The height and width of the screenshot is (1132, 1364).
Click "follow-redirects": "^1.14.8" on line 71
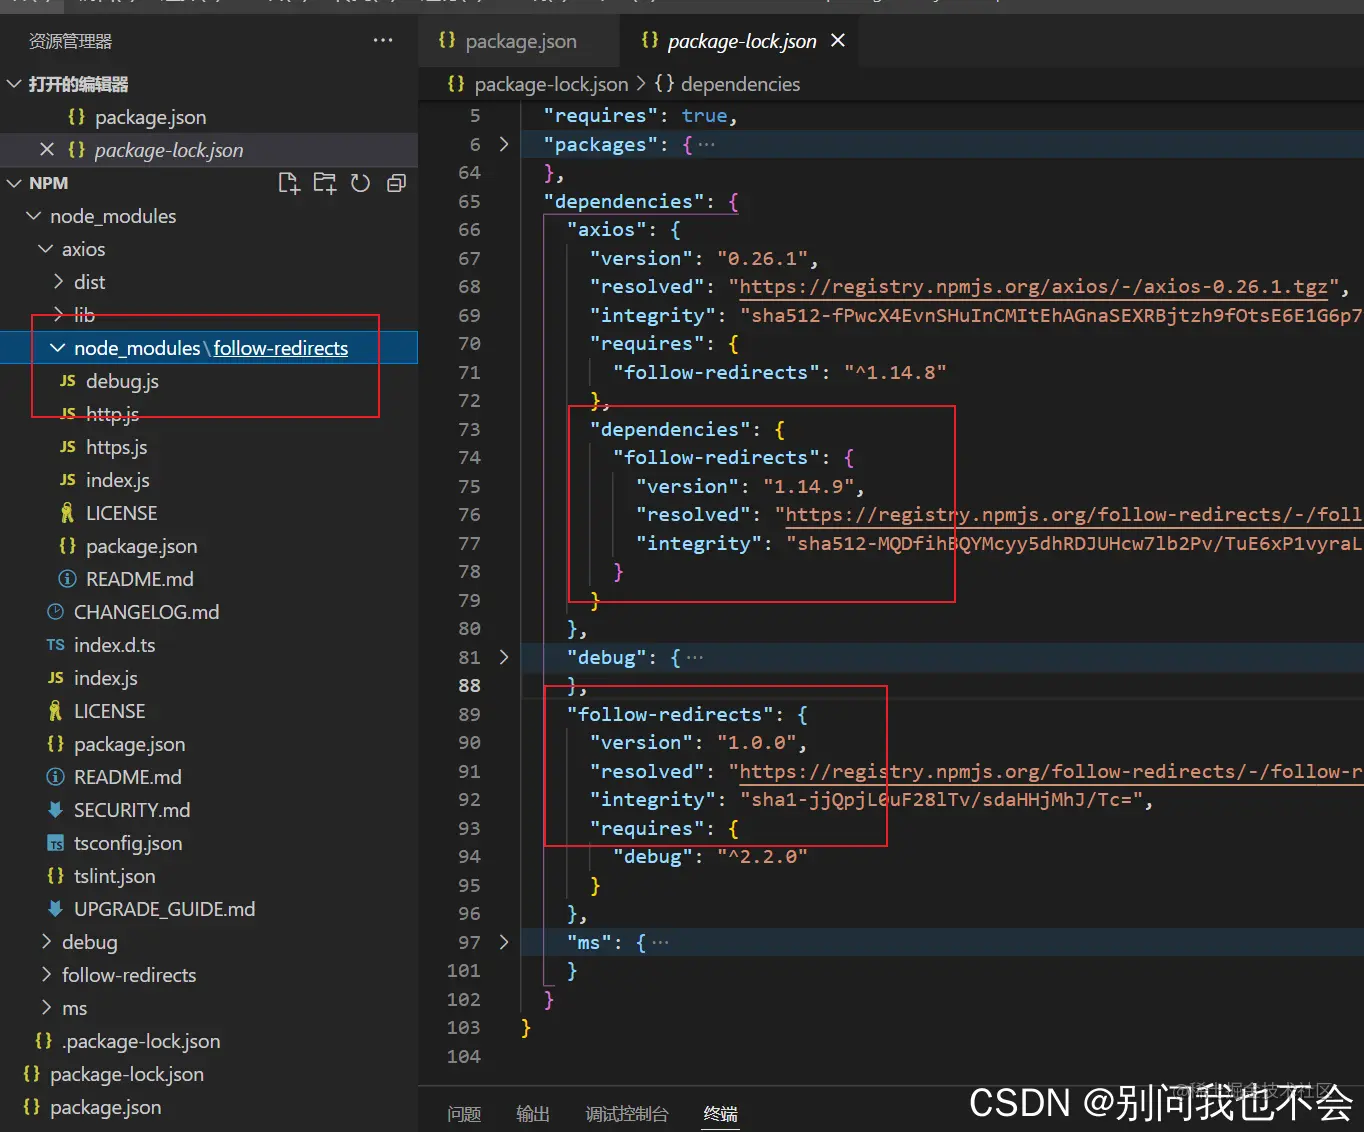(x=780, y=373)
